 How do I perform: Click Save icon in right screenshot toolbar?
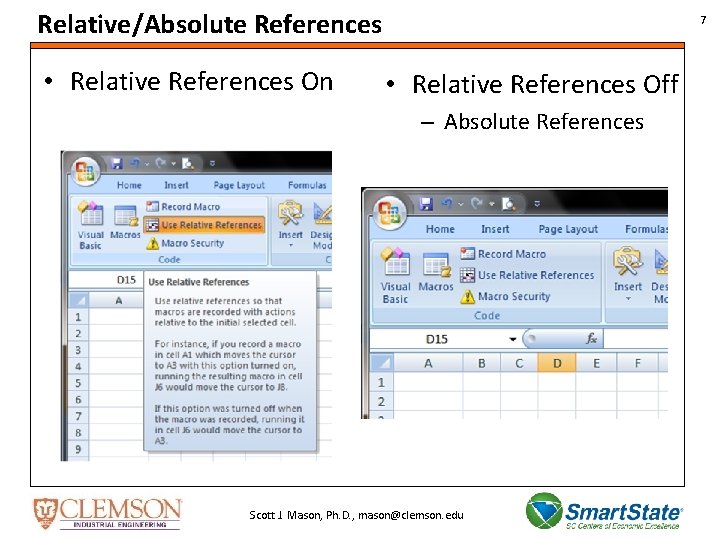426,203
